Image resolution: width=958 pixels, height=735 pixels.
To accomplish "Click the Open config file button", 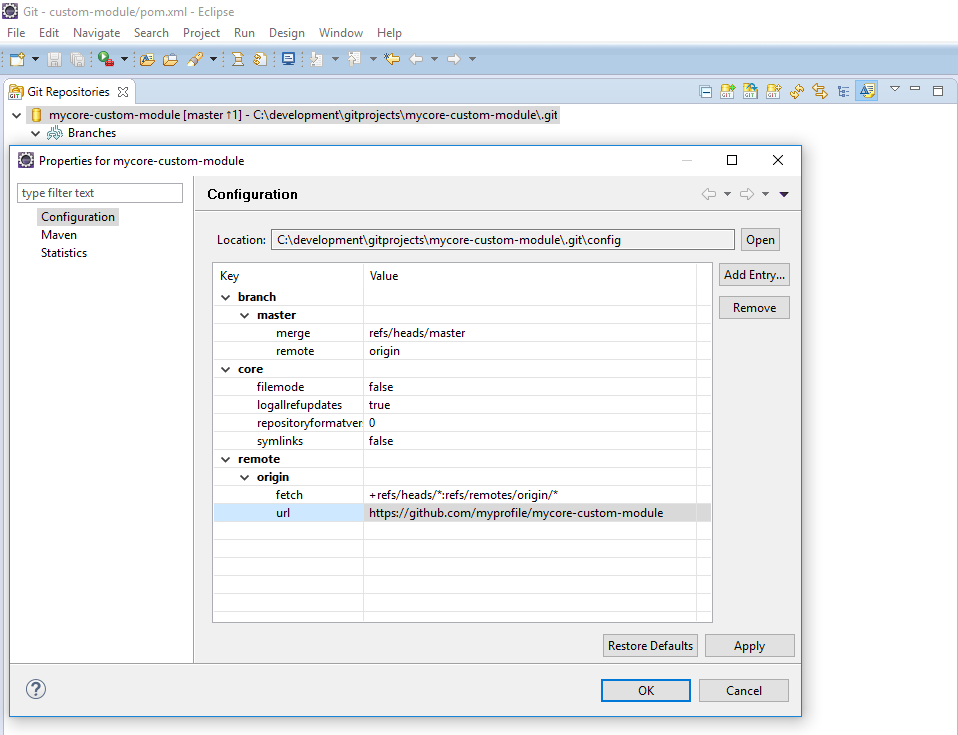I will tap(760, 240).
